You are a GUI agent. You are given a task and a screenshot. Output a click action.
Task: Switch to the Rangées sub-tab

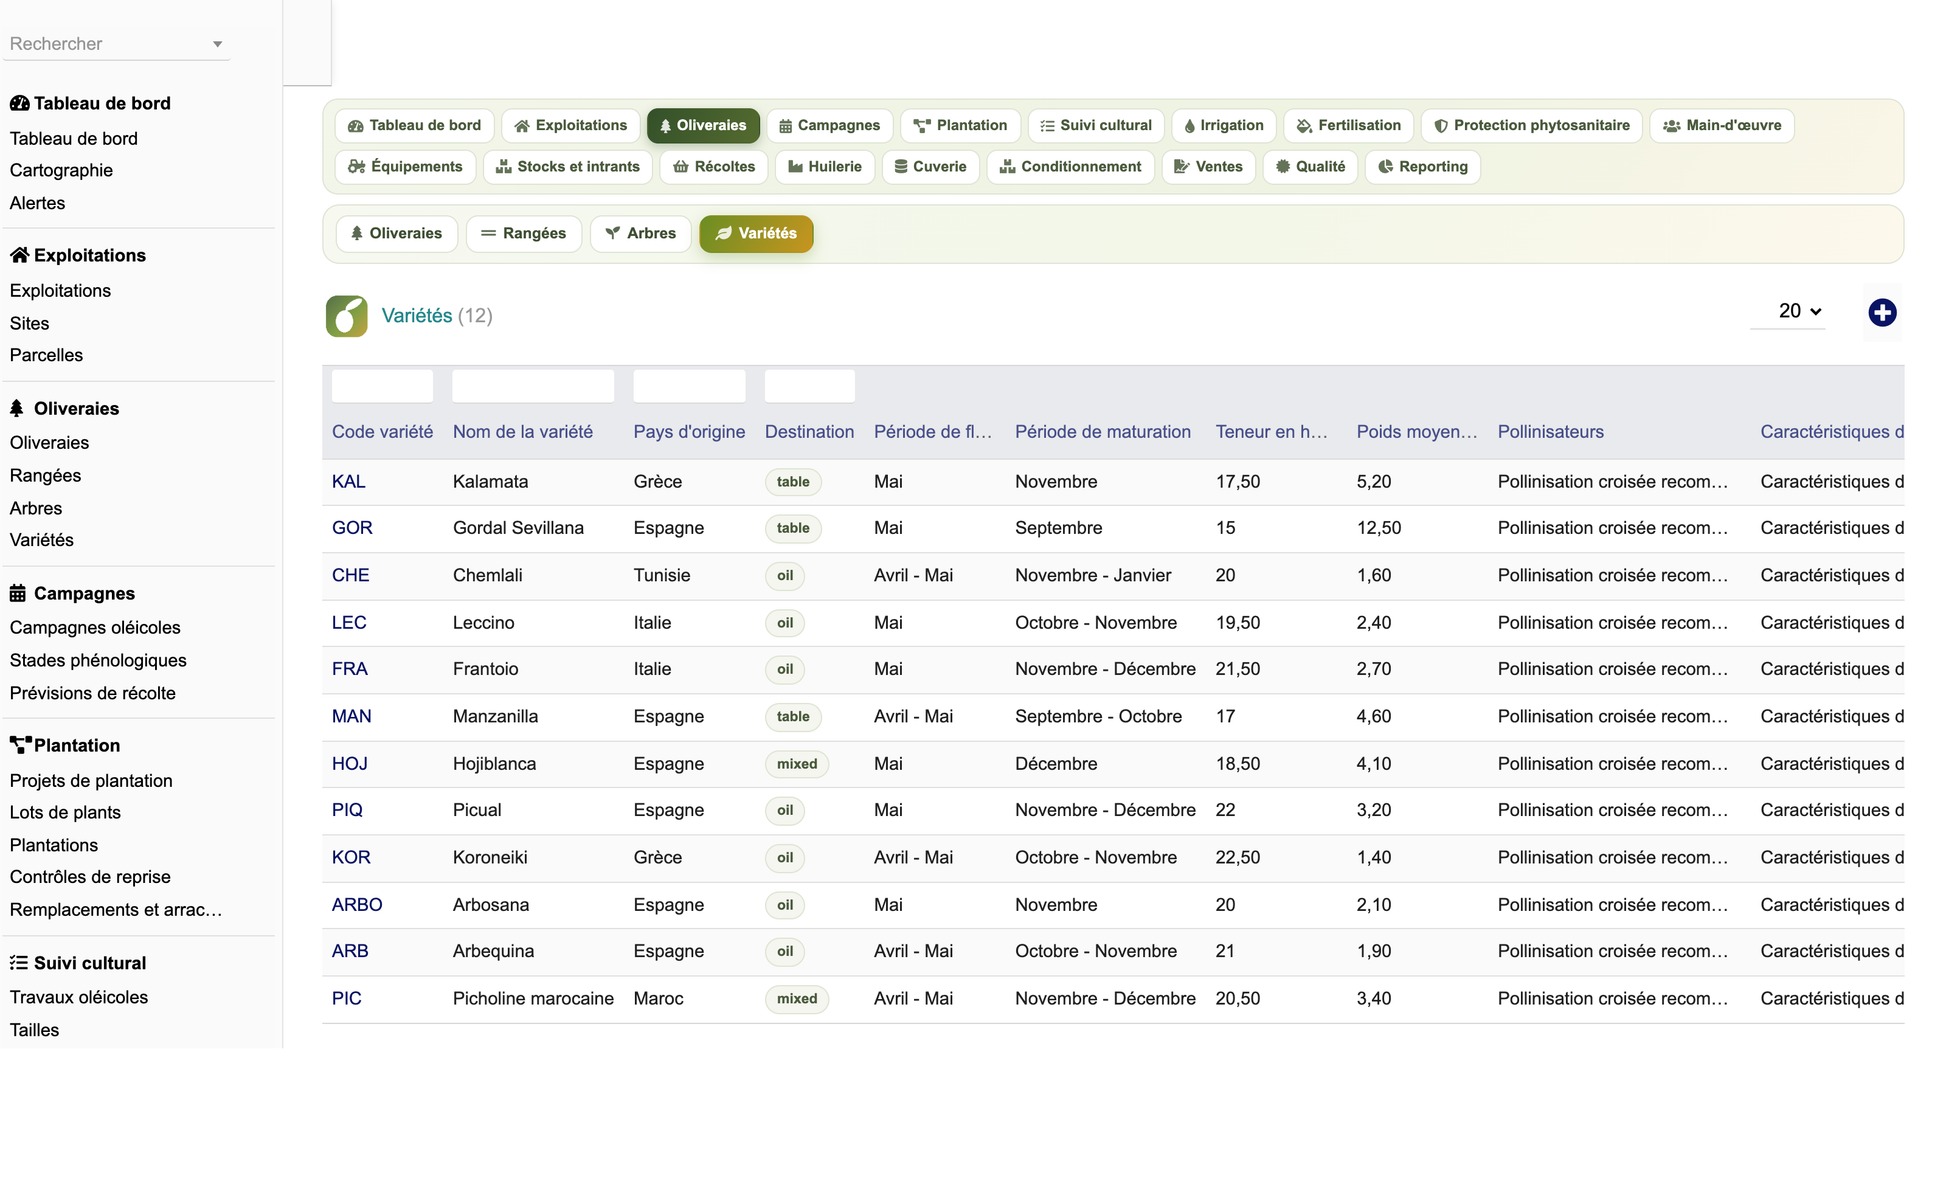point(524,234)
